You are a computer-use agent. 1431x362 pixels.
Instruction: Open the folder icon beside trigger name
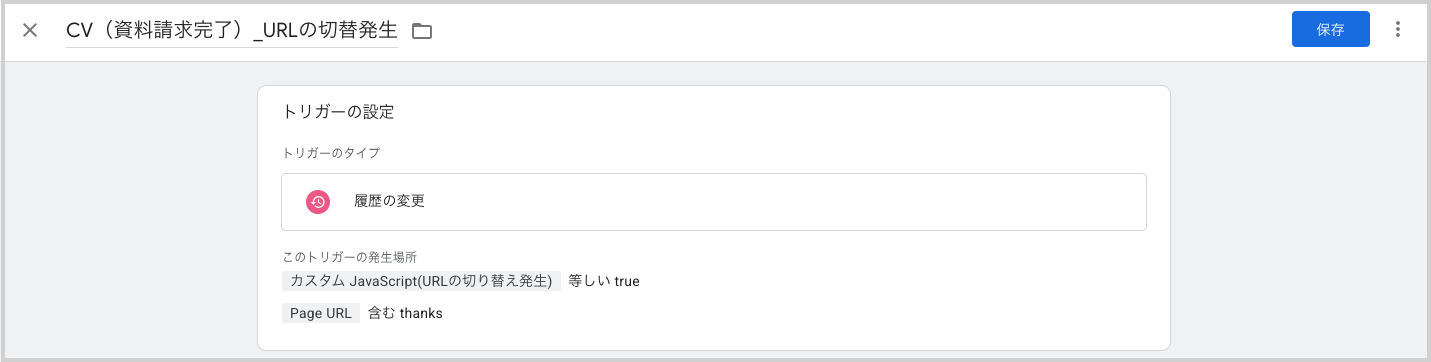[422, 31]
